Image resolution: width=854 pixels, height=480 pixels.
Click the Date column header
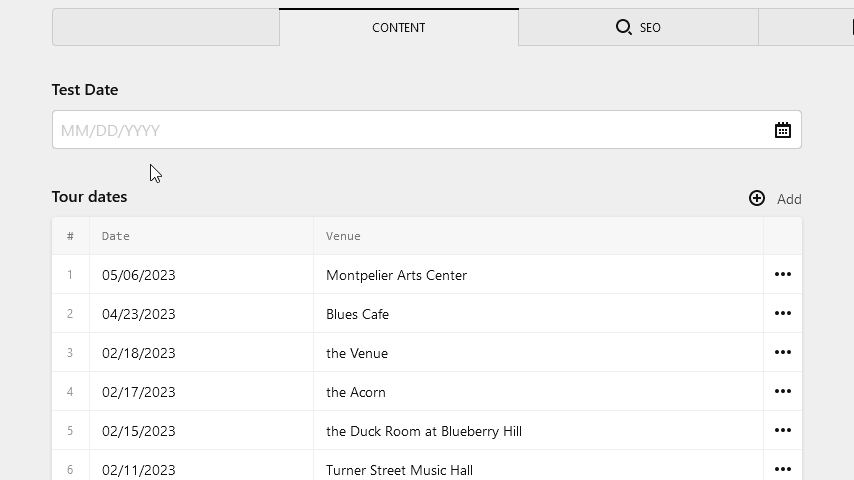click(115, 236)
